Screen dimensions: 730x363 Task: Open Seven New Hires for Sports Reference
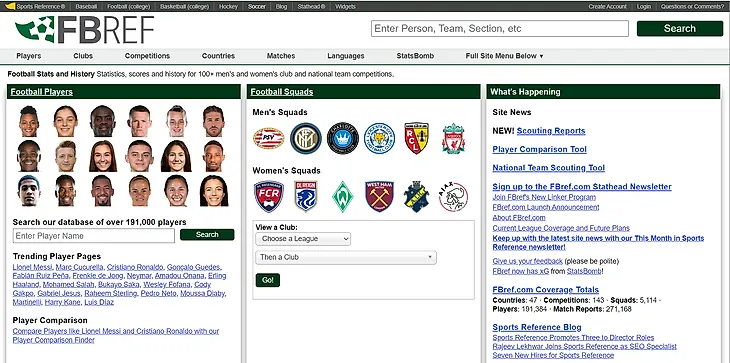coord(553,356)
